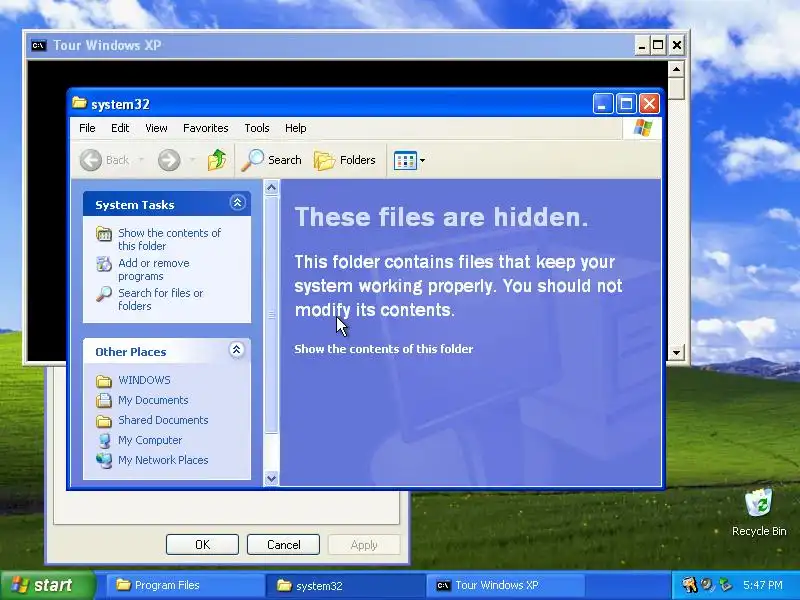Screen dimensions: 800x600
Task: Click the sidebar scrollbar thumb
Action: tap(271, 315)
